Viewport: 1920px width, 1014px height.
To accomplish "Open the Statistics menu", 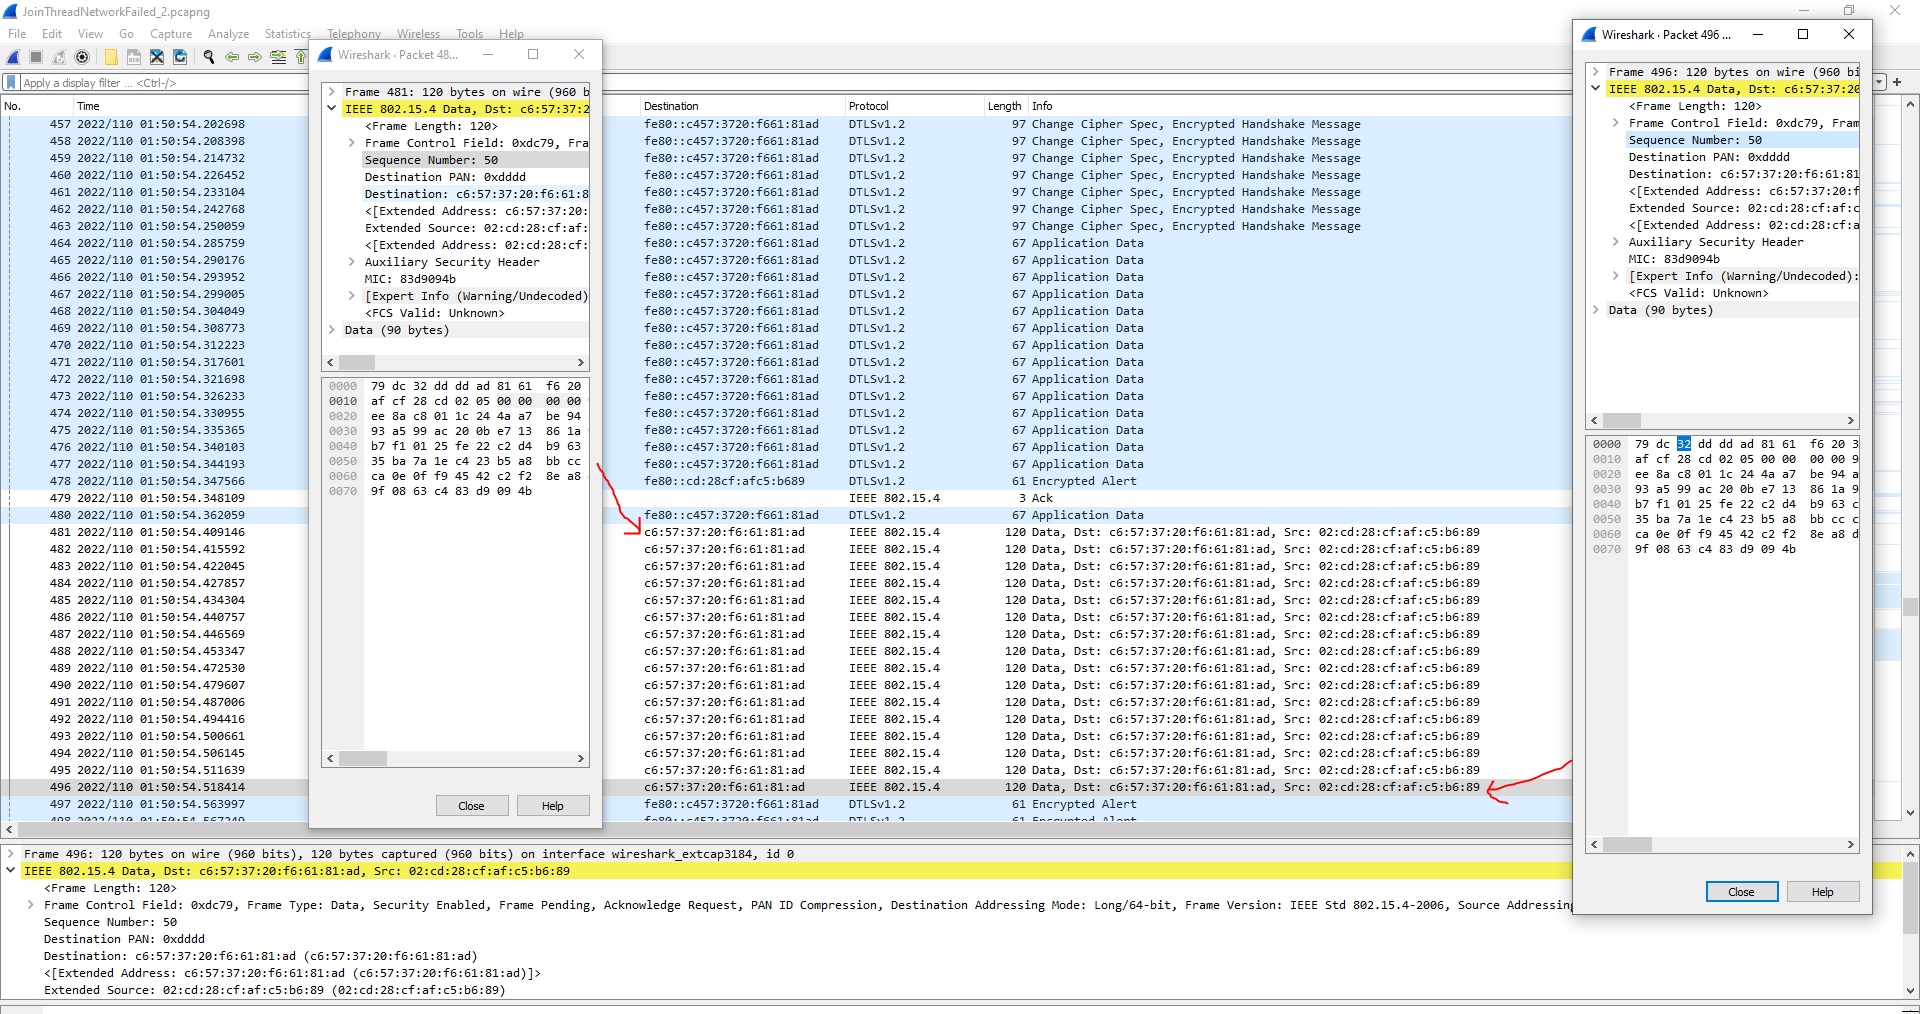I will tap(287, 33).
